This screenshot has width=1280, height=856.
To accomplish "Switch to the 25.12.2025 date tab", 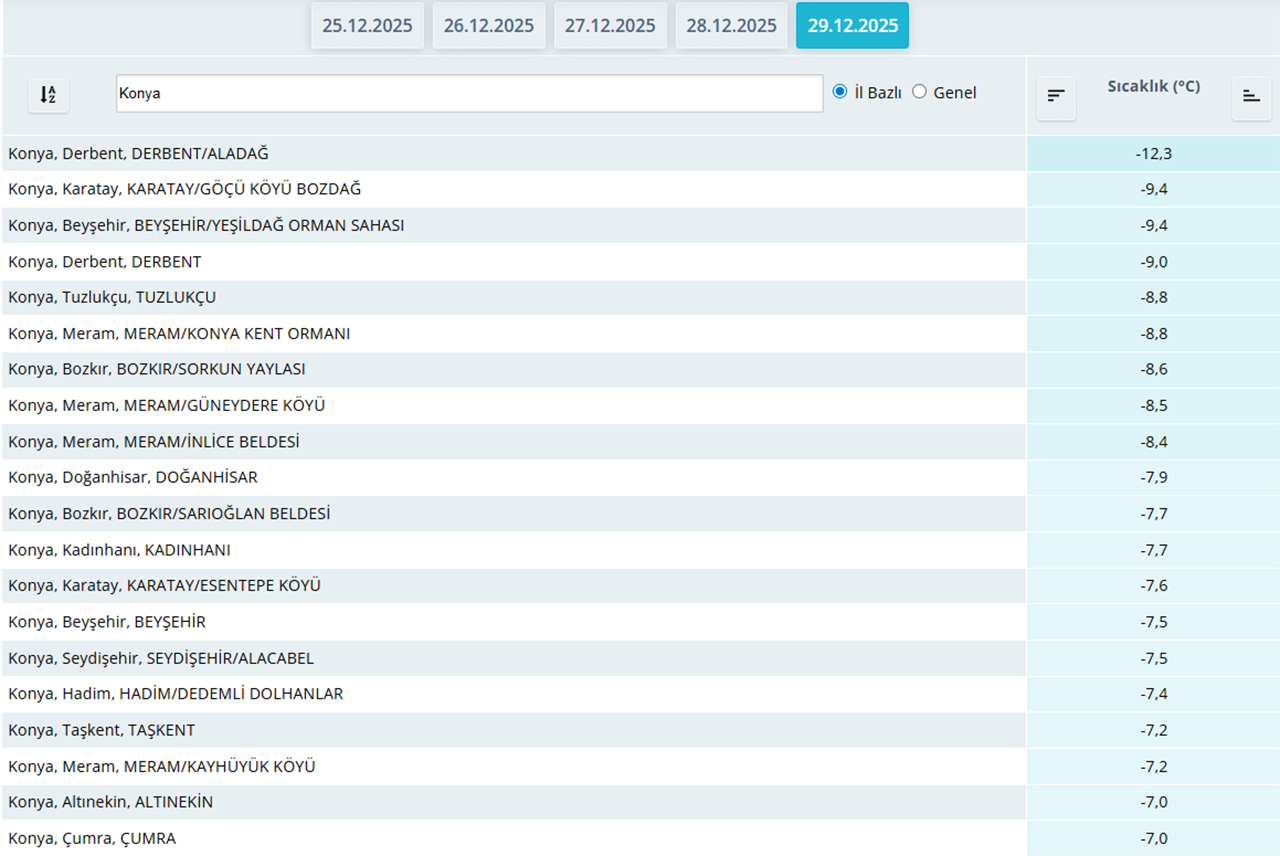I will (x=367, y=26).
